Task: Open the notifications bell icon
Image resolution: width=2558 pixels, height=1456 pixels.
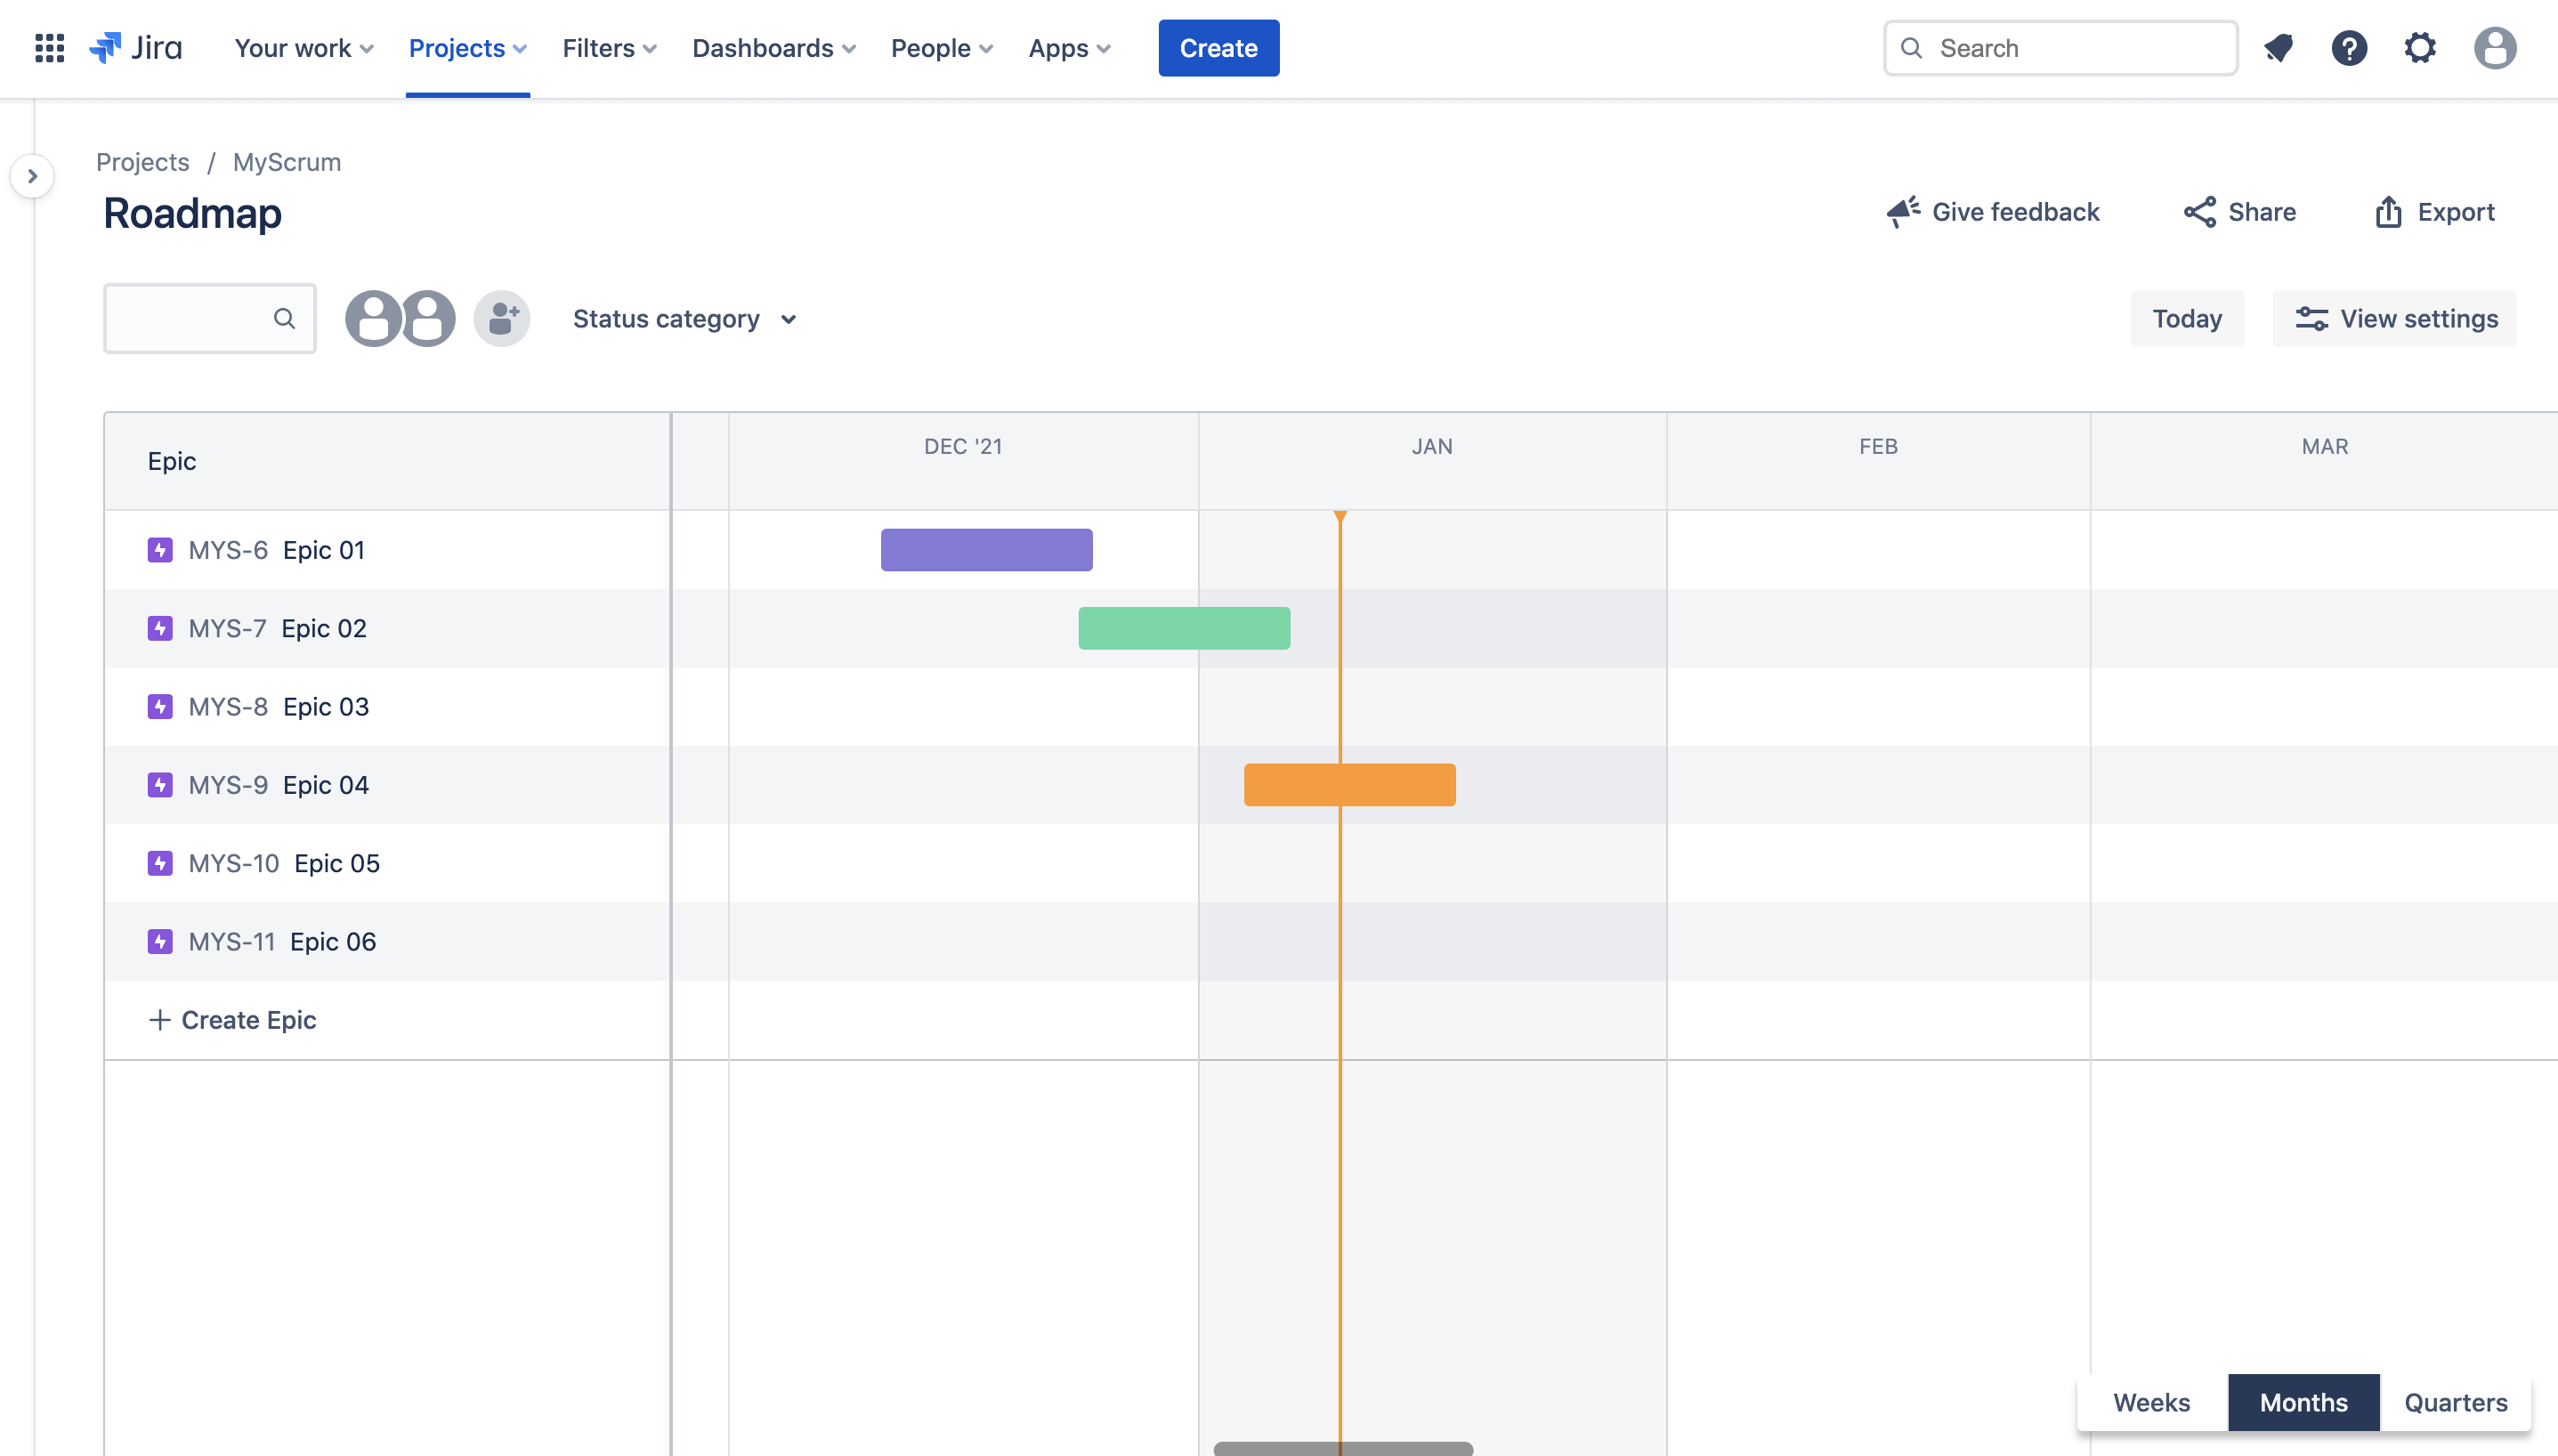Action: click(x=2279, y=48)
